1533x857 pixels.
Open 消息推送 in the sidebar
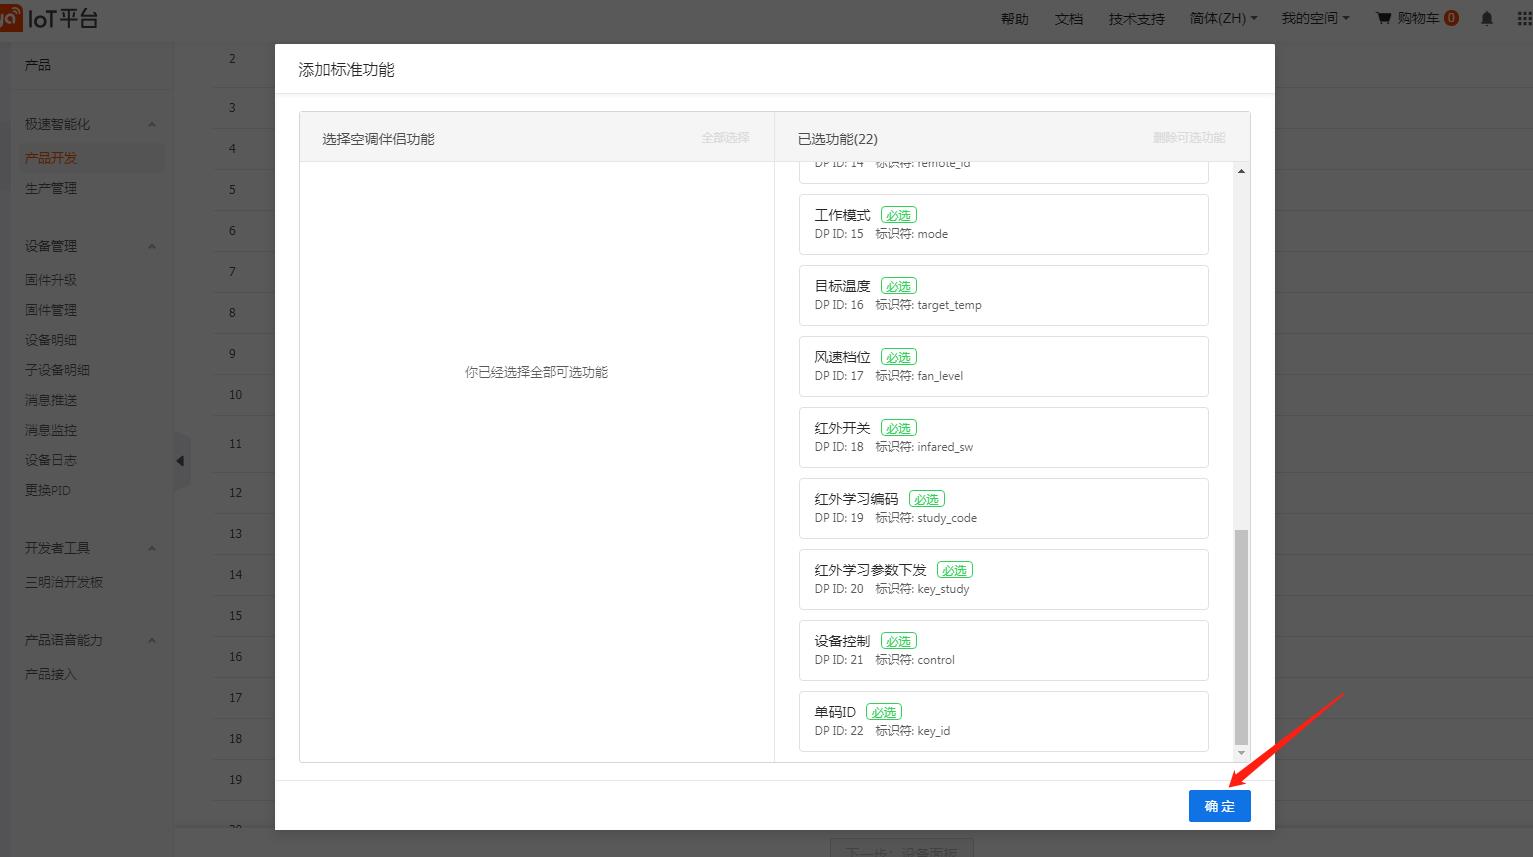(51, 400)
